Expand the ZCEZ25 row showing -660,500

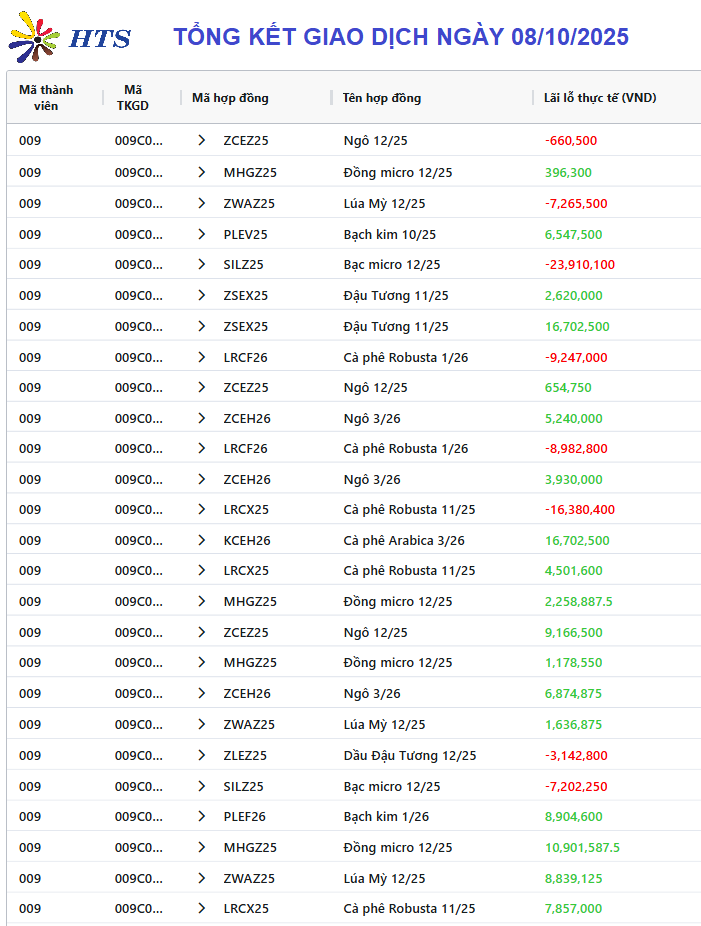coord(202,141)
